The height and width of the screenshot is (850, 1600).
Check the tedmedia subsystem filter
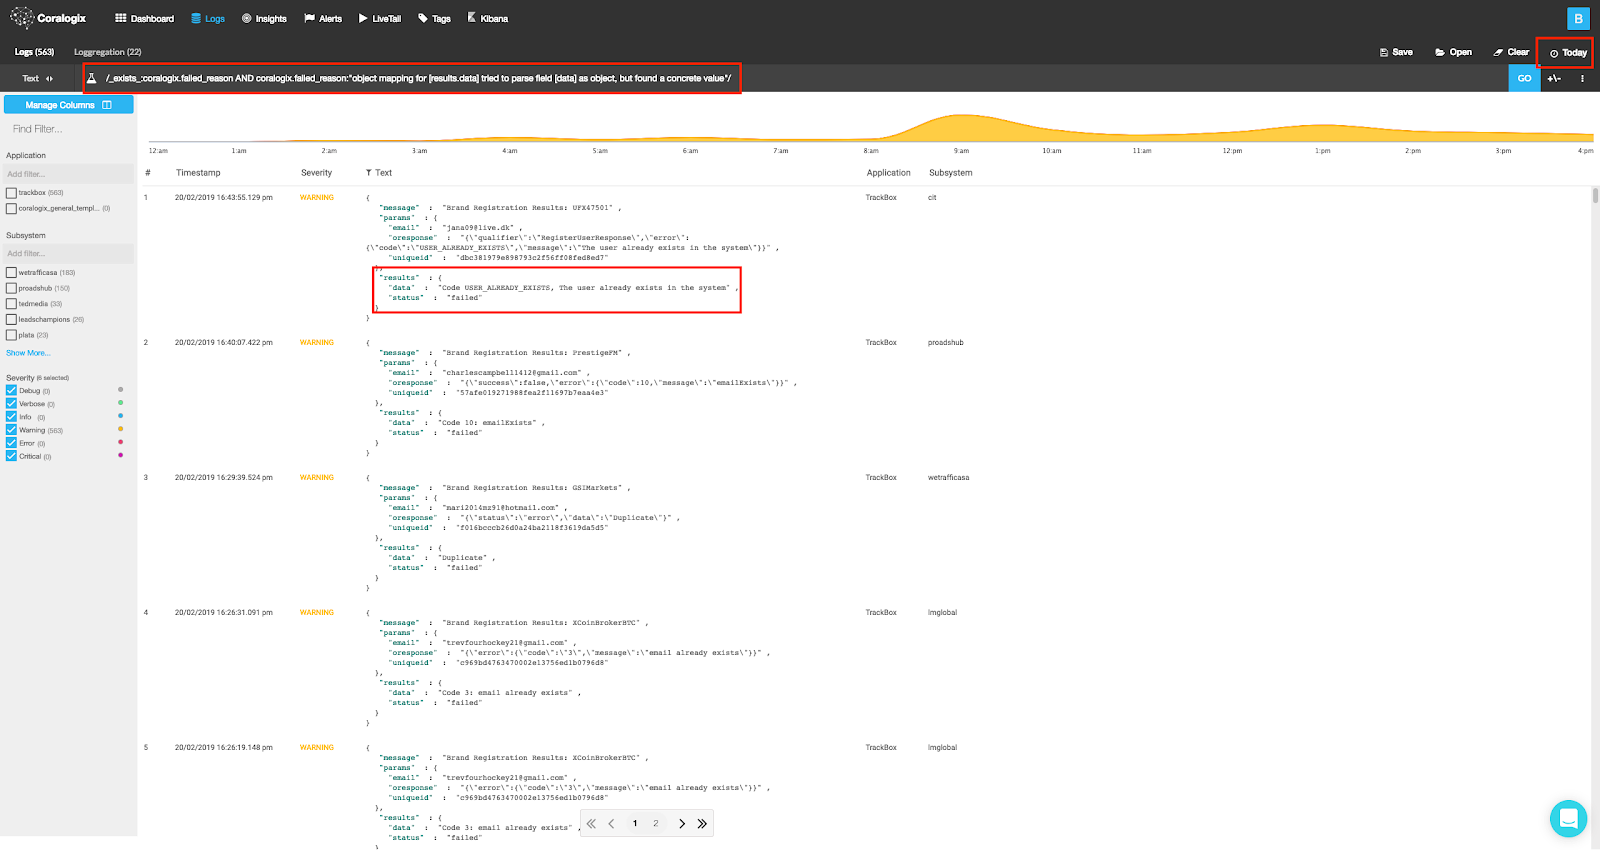(x=11, y=304)
